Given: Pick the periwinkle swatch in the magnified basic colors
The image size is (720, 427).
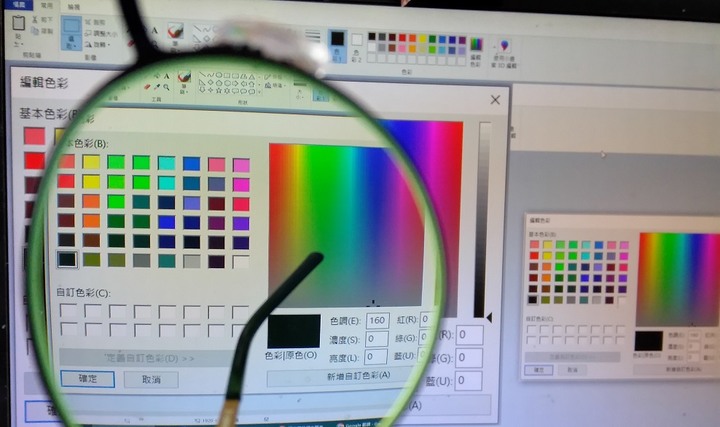Looking at the screenshot, I should pyautogui.click(x=191, y=203).
